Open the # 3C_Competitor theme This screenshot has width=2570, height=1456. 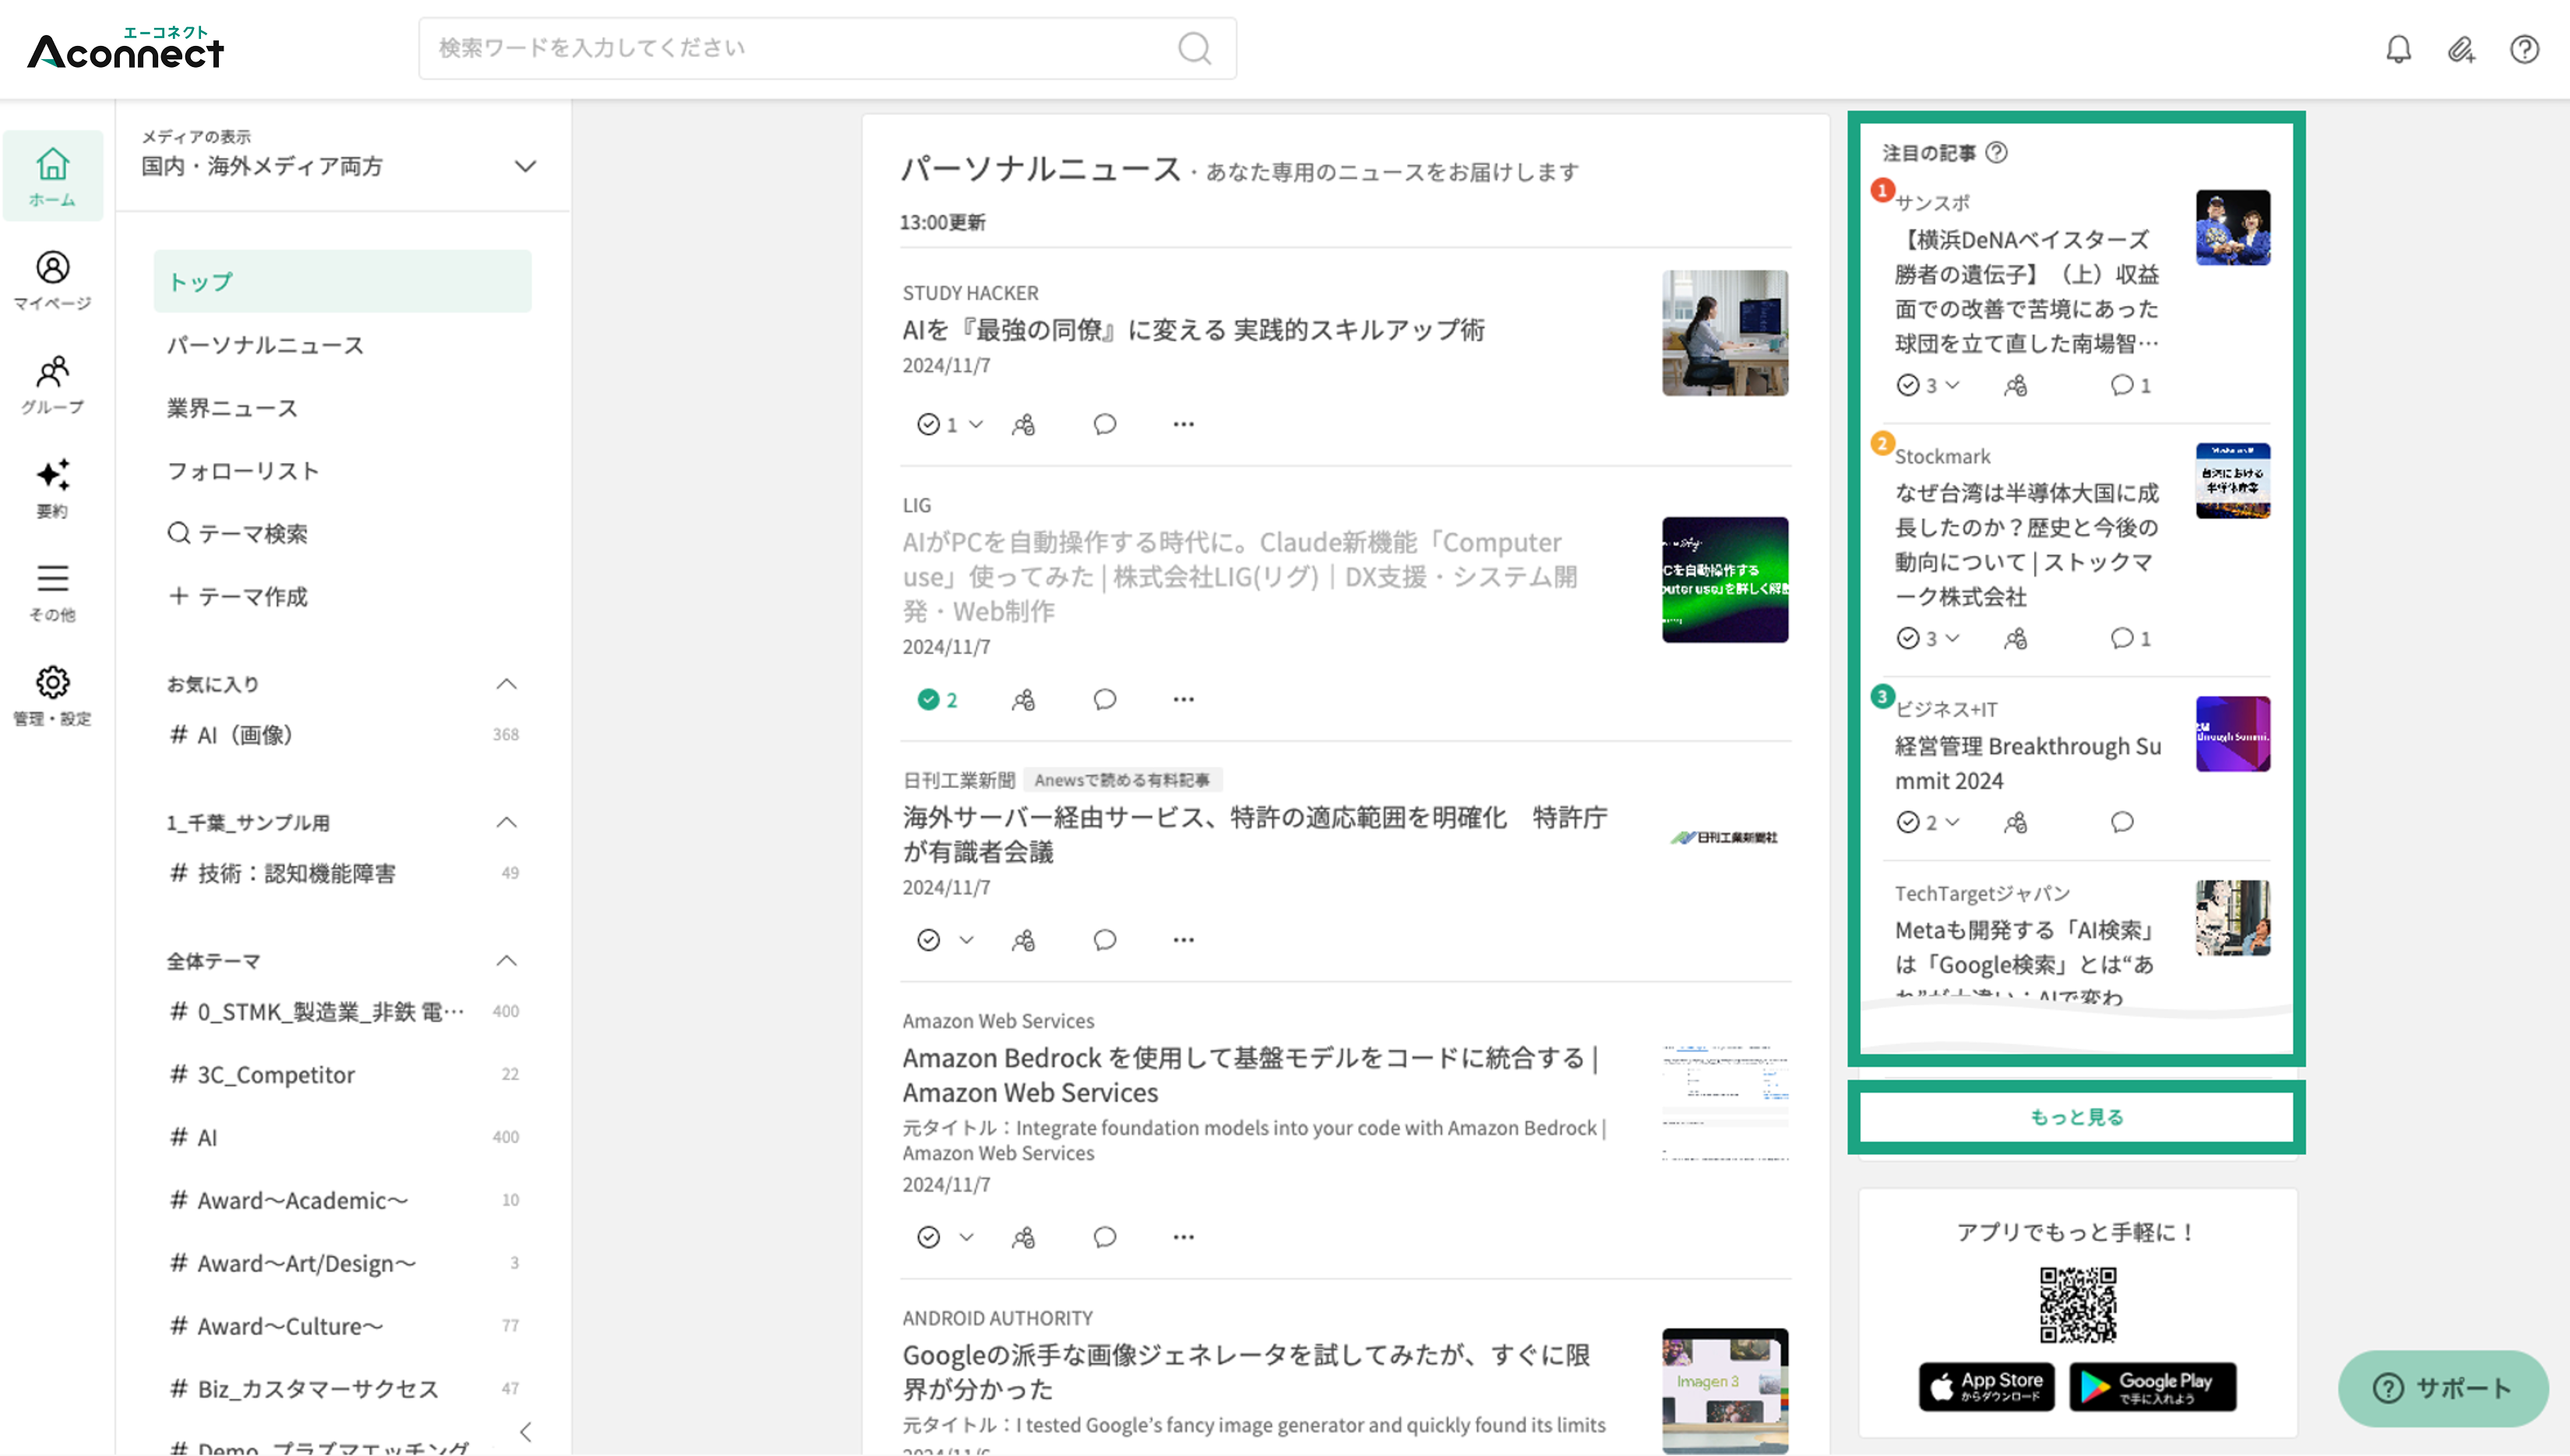click(342, 1075)
